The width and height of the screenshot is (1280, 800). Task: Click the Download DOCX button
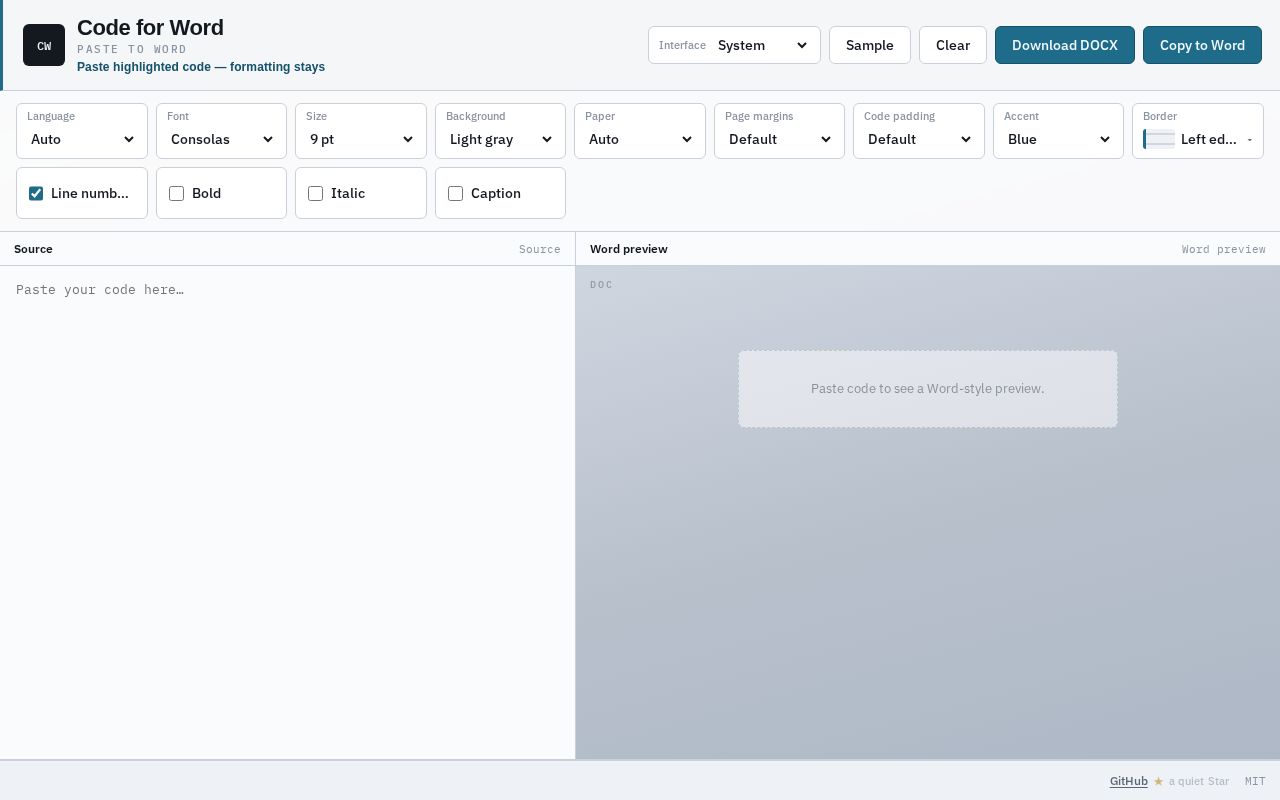coord(1065,45)
